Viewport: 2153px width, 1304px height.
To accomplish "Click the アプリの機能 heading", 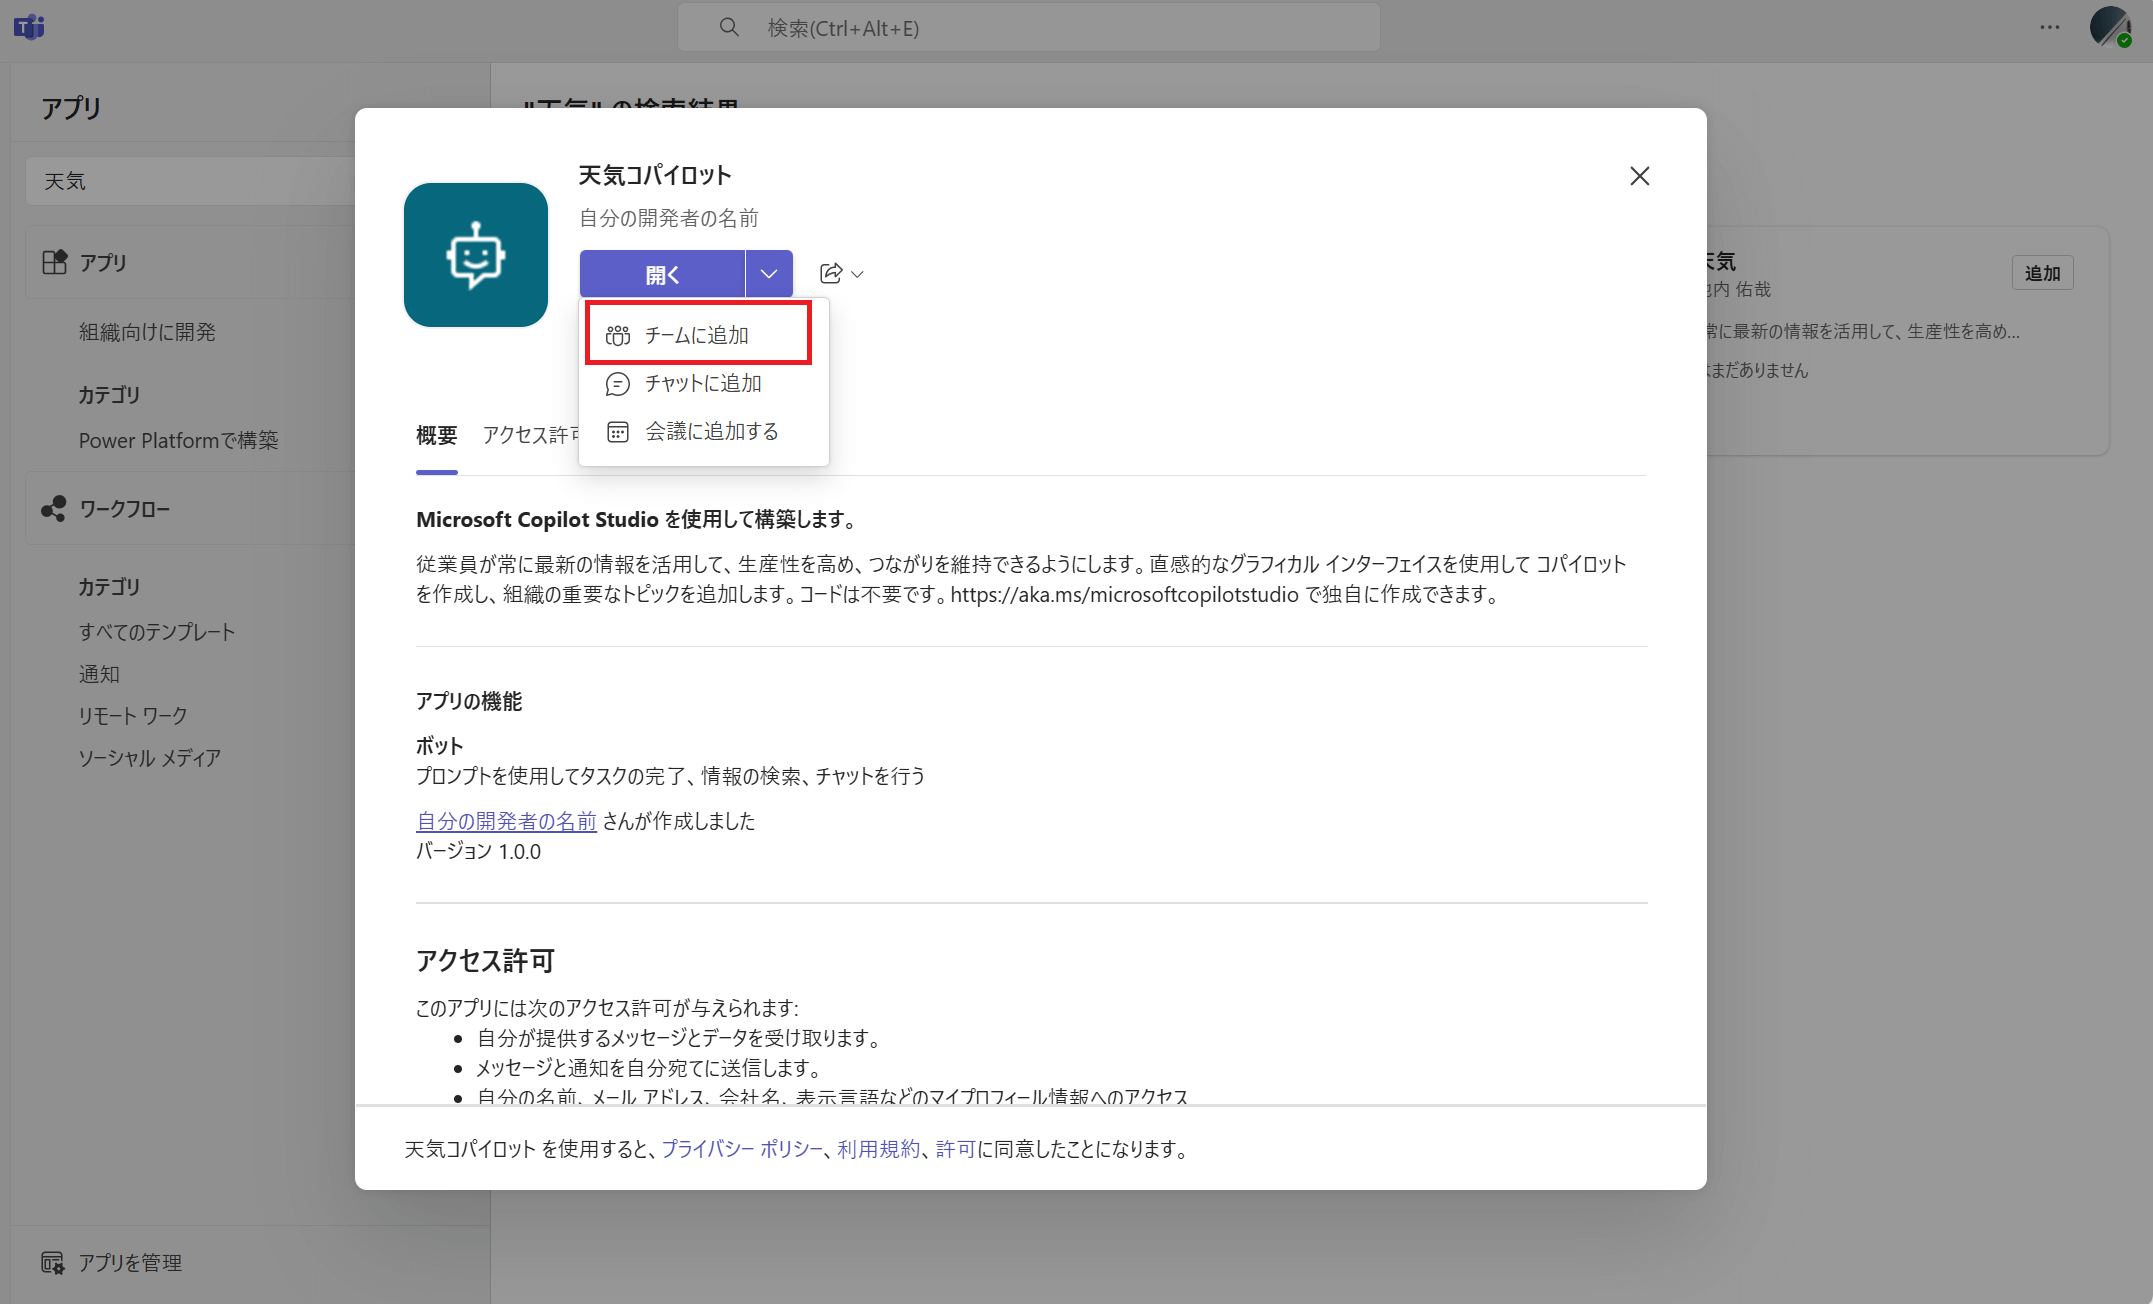I will tap(469, 701).
